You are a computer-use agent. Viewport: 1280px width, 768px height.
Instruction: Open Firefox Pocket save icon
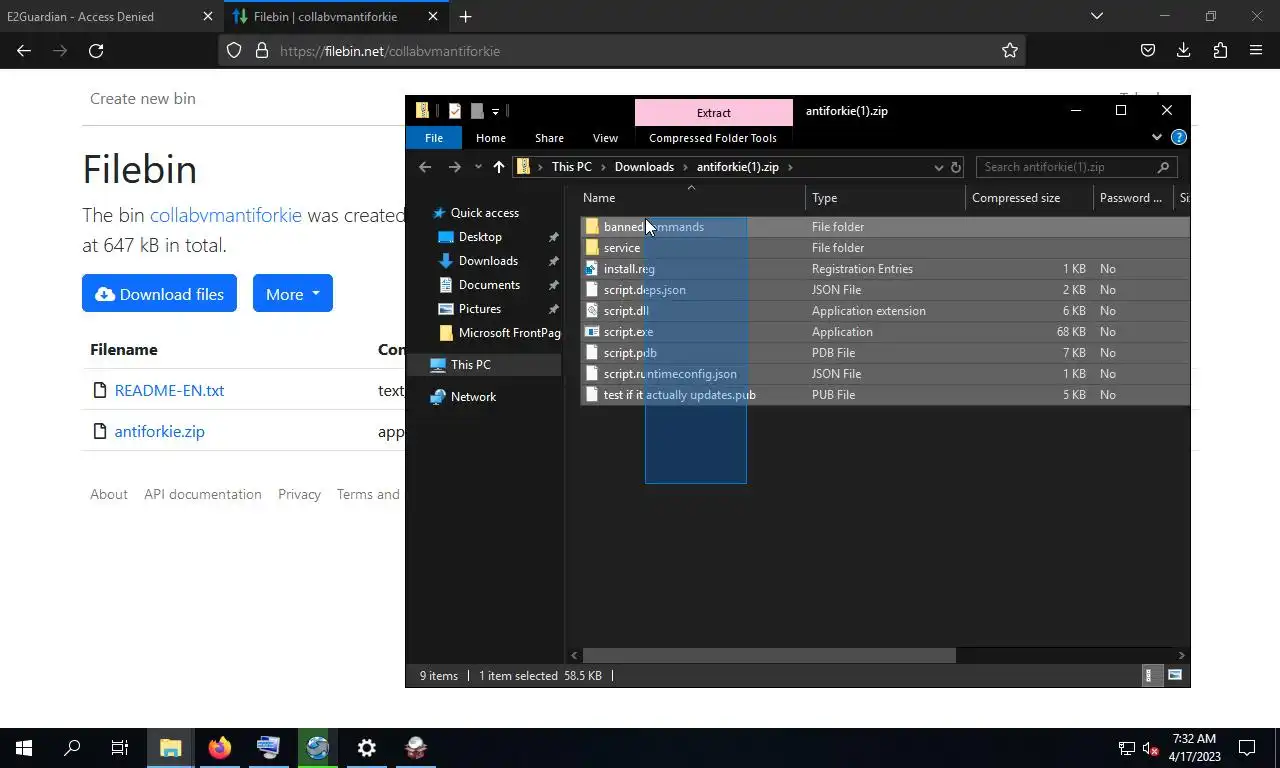1148,50
